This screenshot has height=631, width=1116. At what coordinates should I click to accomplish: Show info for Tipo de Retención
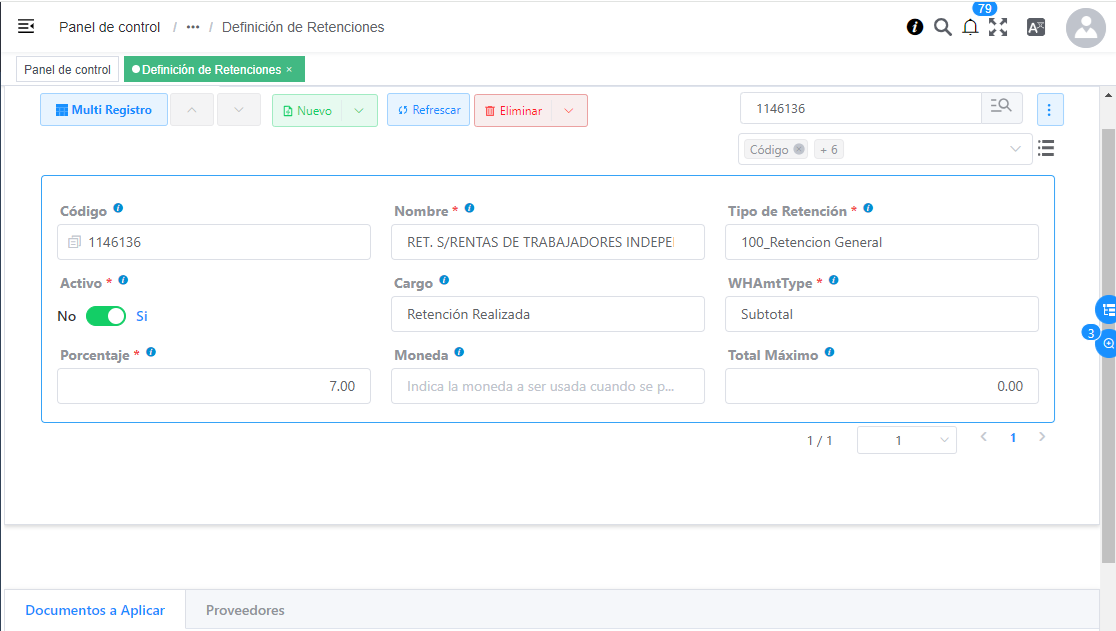pyautogui.click(x=868, y=208)
